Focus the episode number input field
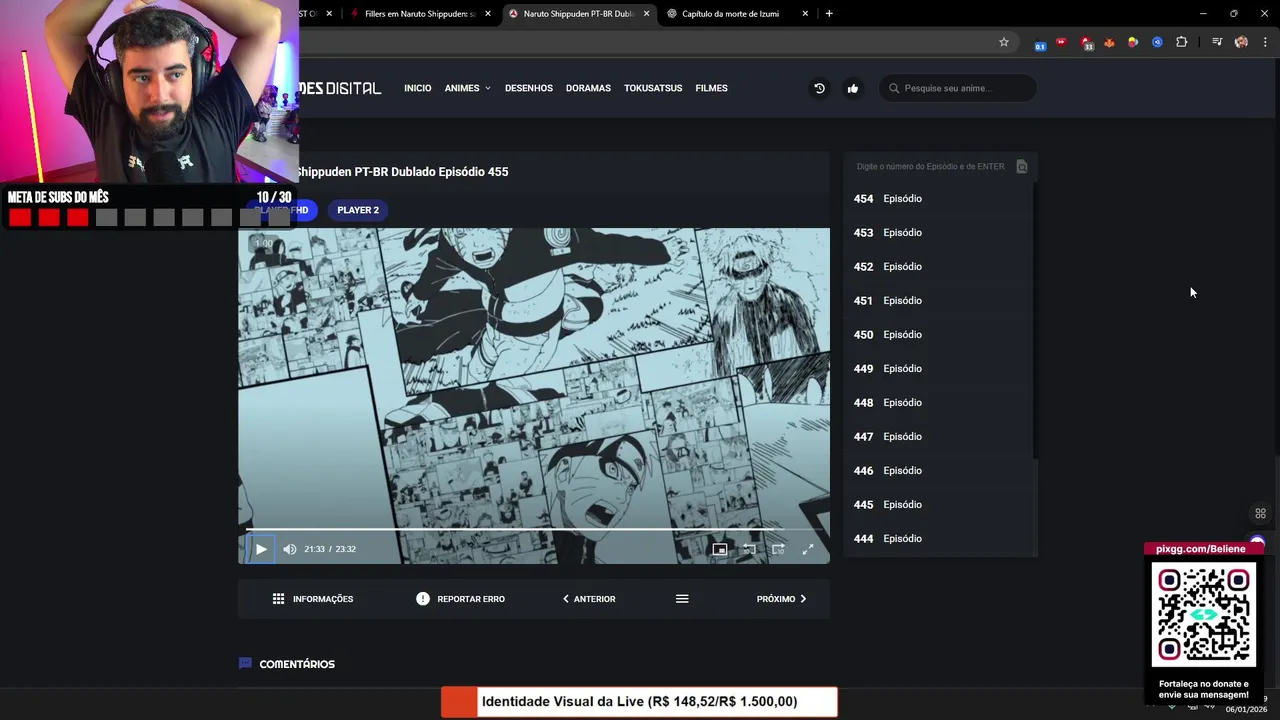The width and height of the screenshot is (1280, 720). click(x=930, y=167)
